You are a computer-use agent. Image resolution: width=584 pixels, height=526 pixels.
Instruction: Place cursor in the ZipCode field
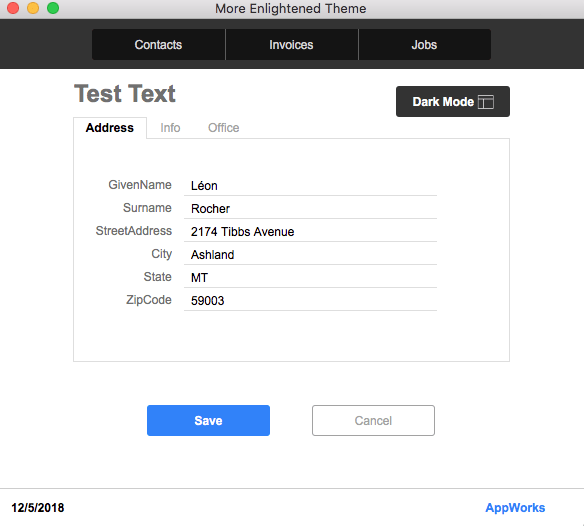[310, 300]
